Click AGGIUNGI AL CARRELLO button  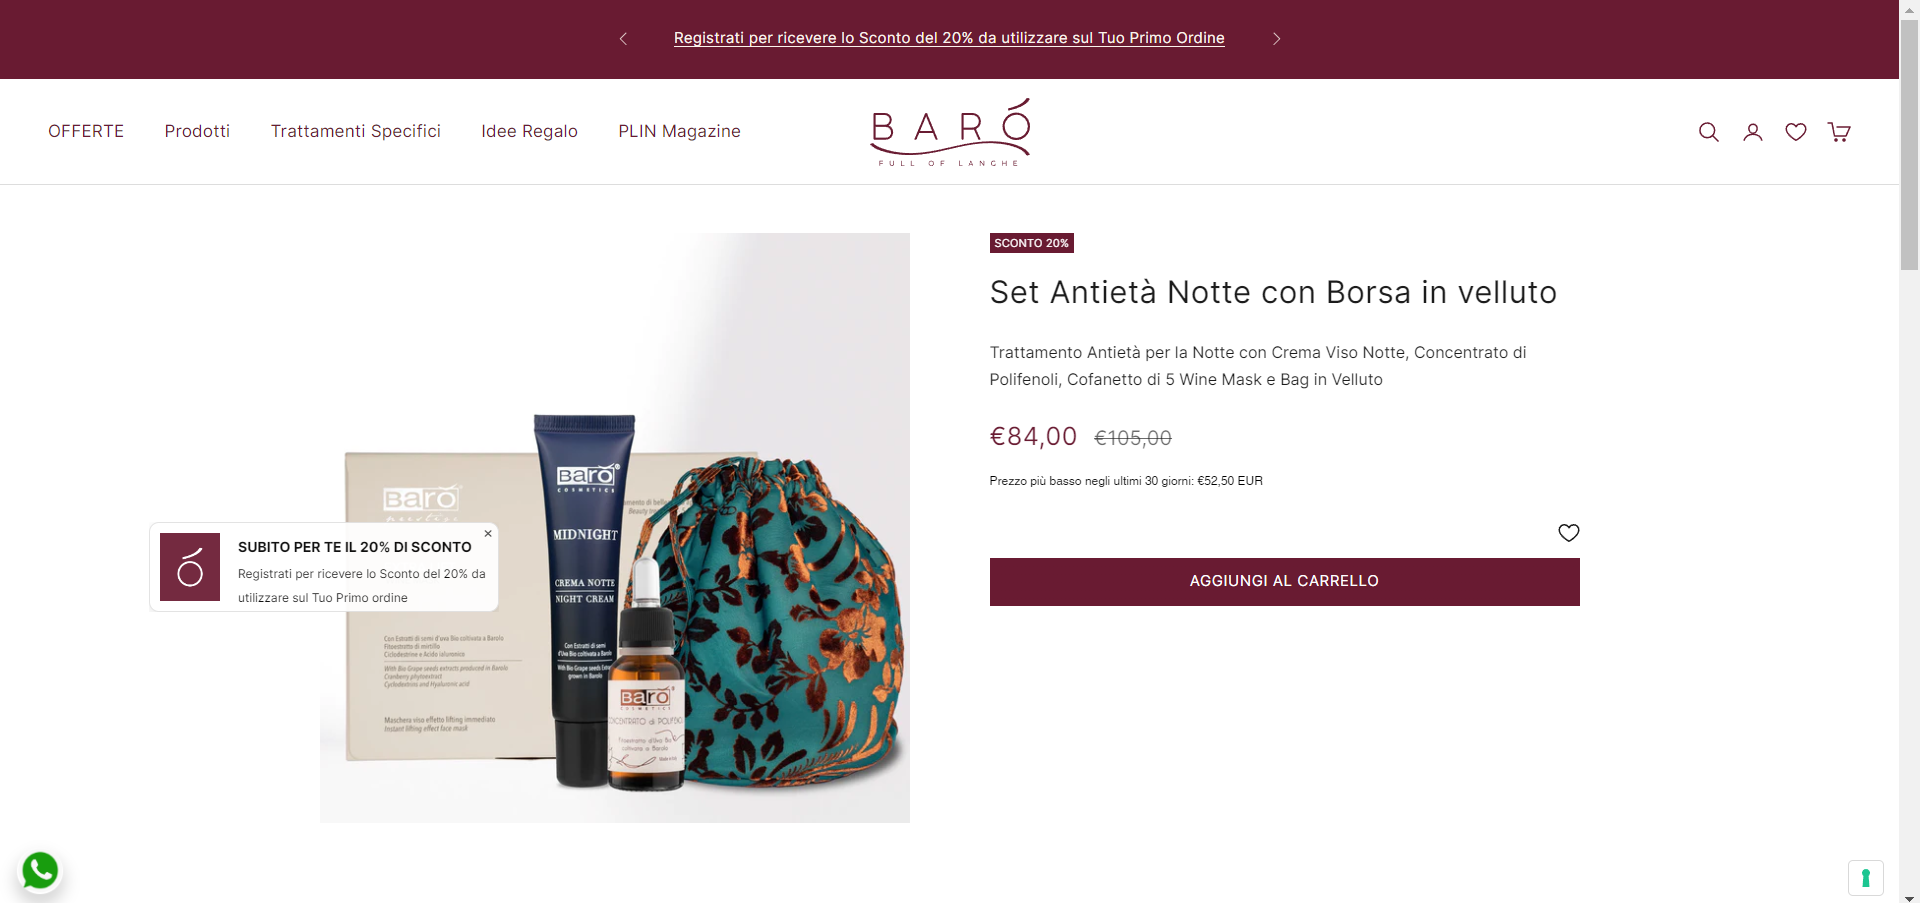tap(1284, 581)
